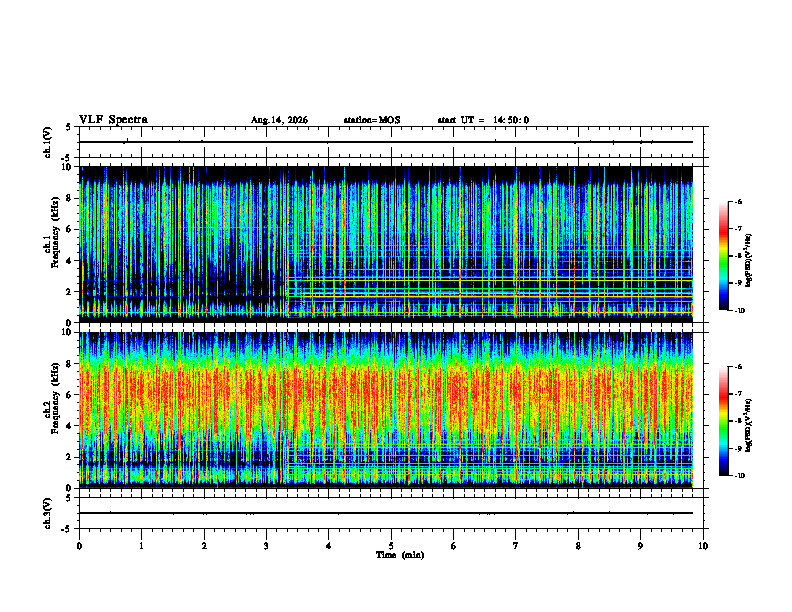This screenshot has height=612, width=792.
Task: Click the Time (min) axis label
Action: 400,555
